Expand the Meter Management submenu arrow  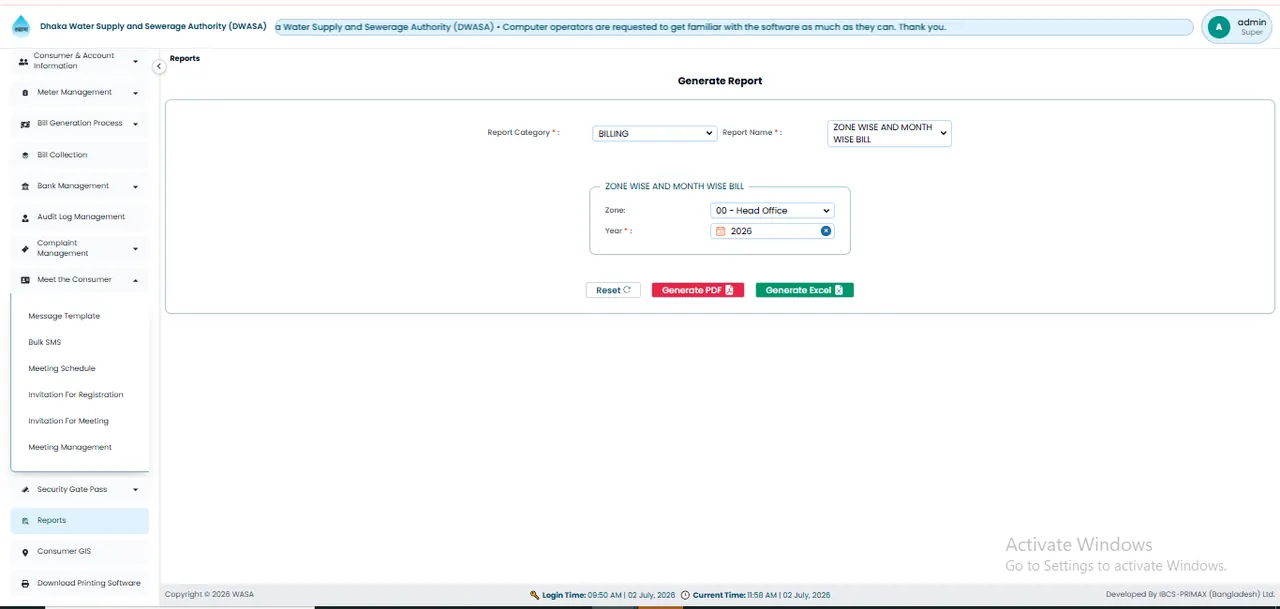(135, 93)
